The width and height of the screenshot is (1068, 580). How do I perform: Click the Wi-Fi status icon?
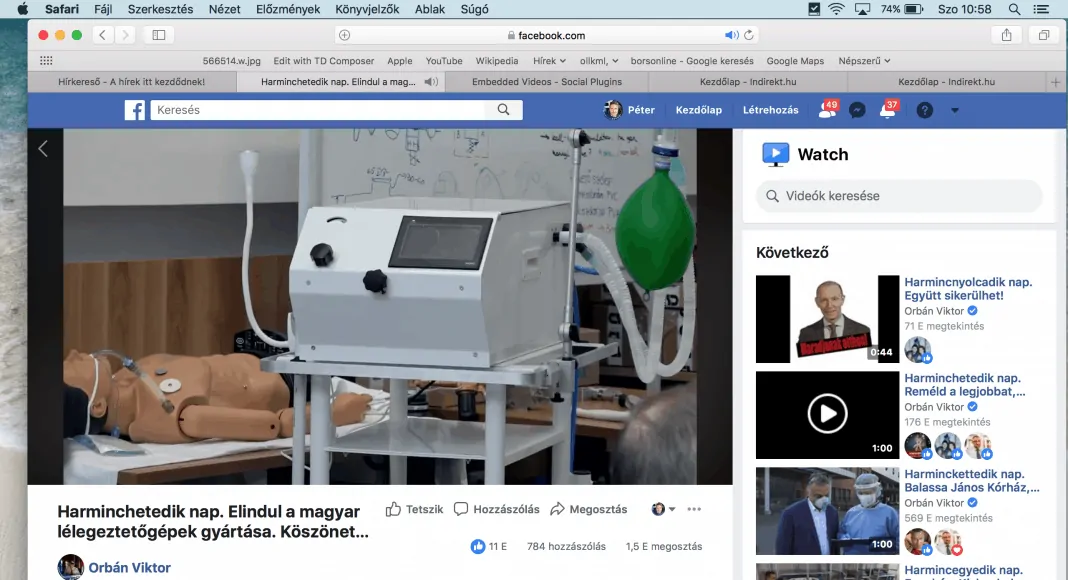click(x=836, y=9)
